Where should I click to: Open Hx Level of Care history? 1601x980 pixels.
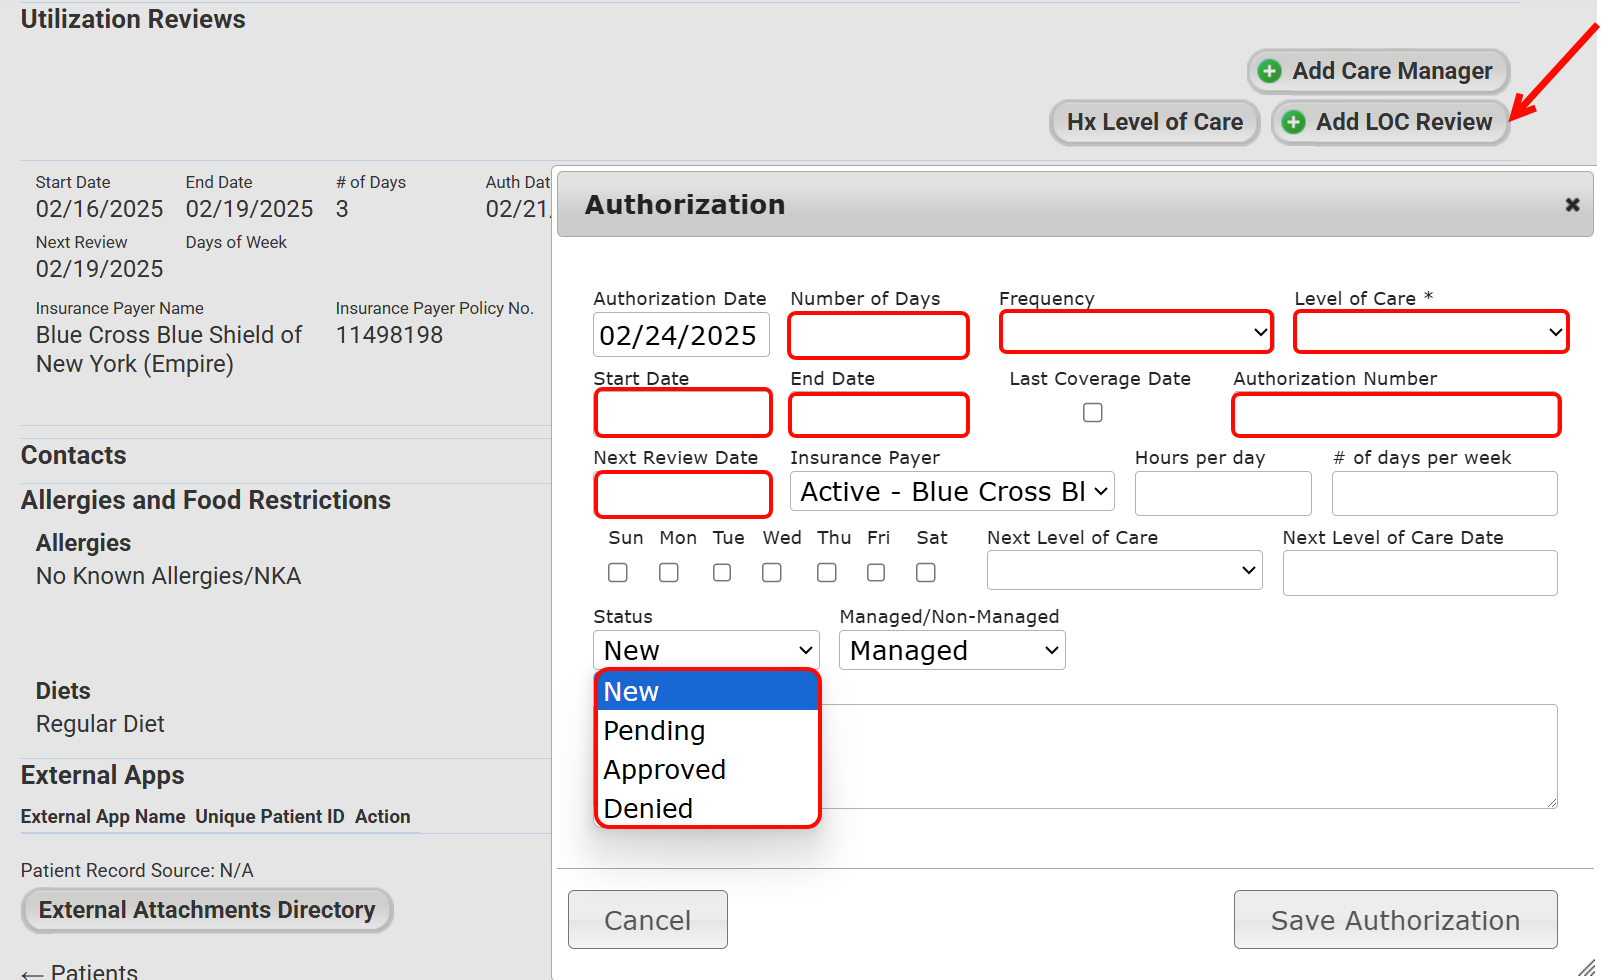click(1154, 122)
